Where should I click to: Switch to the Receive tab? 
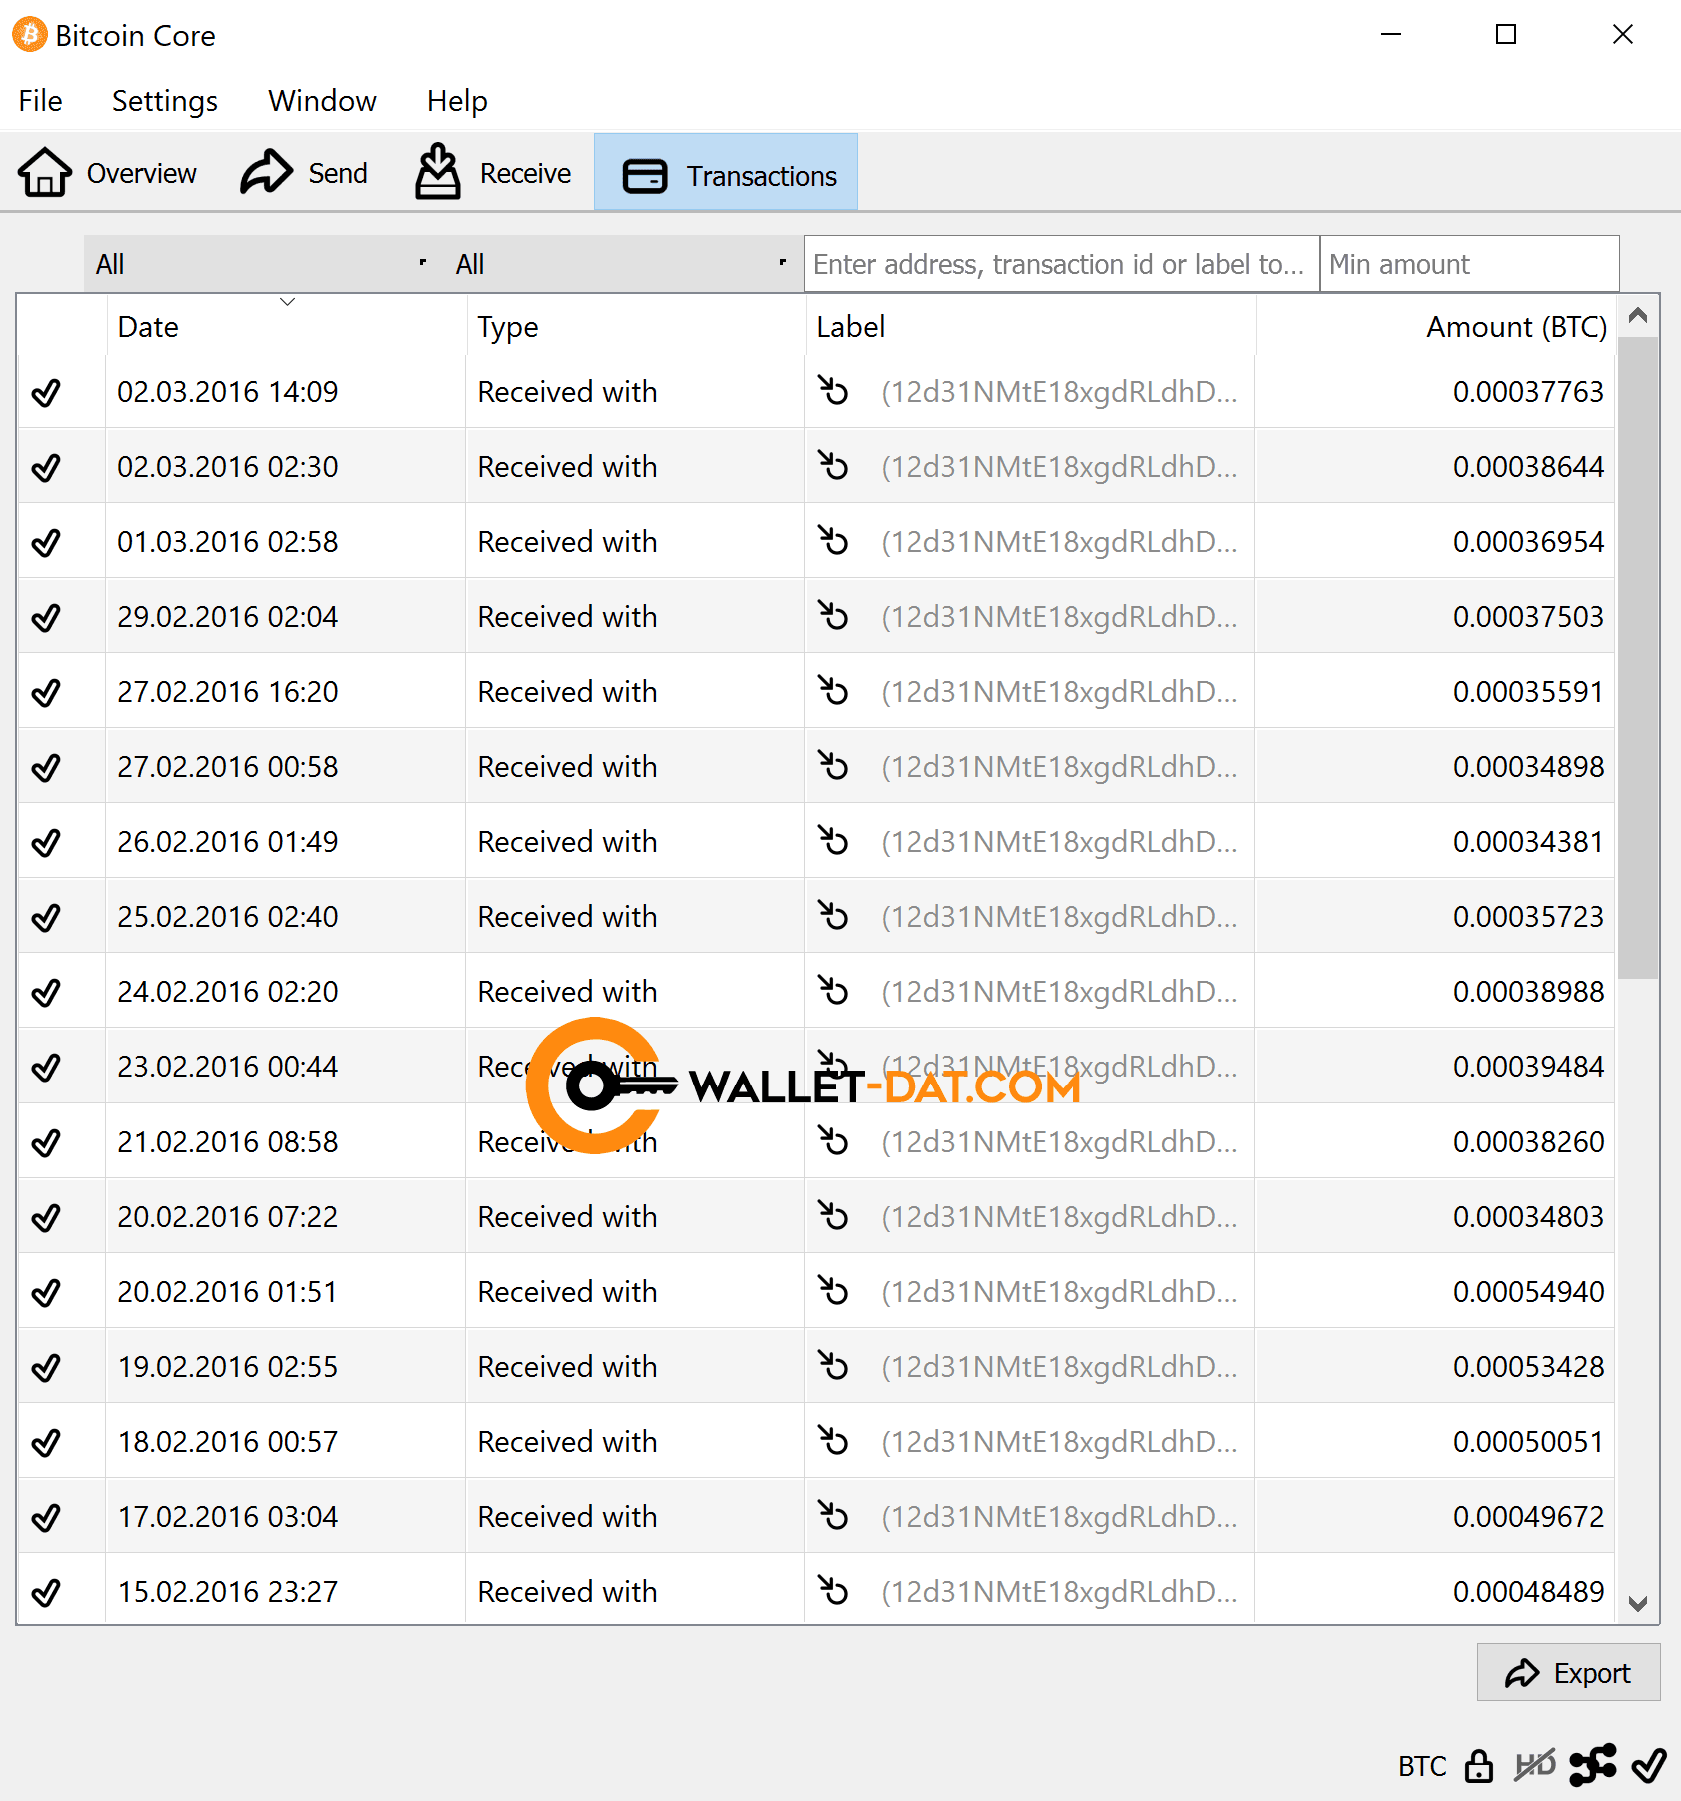pos(493,173)
